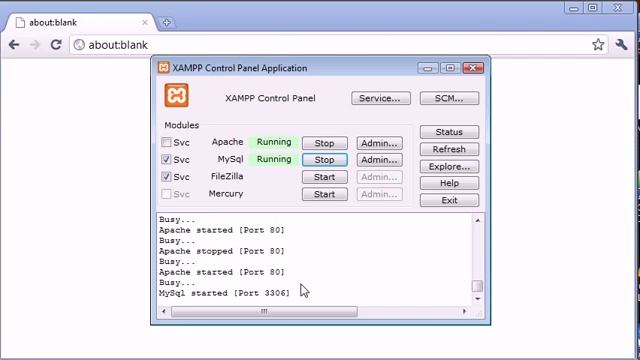Click the XAMPP title bar icon
The image size is (640, 360).
click(163, 67)
